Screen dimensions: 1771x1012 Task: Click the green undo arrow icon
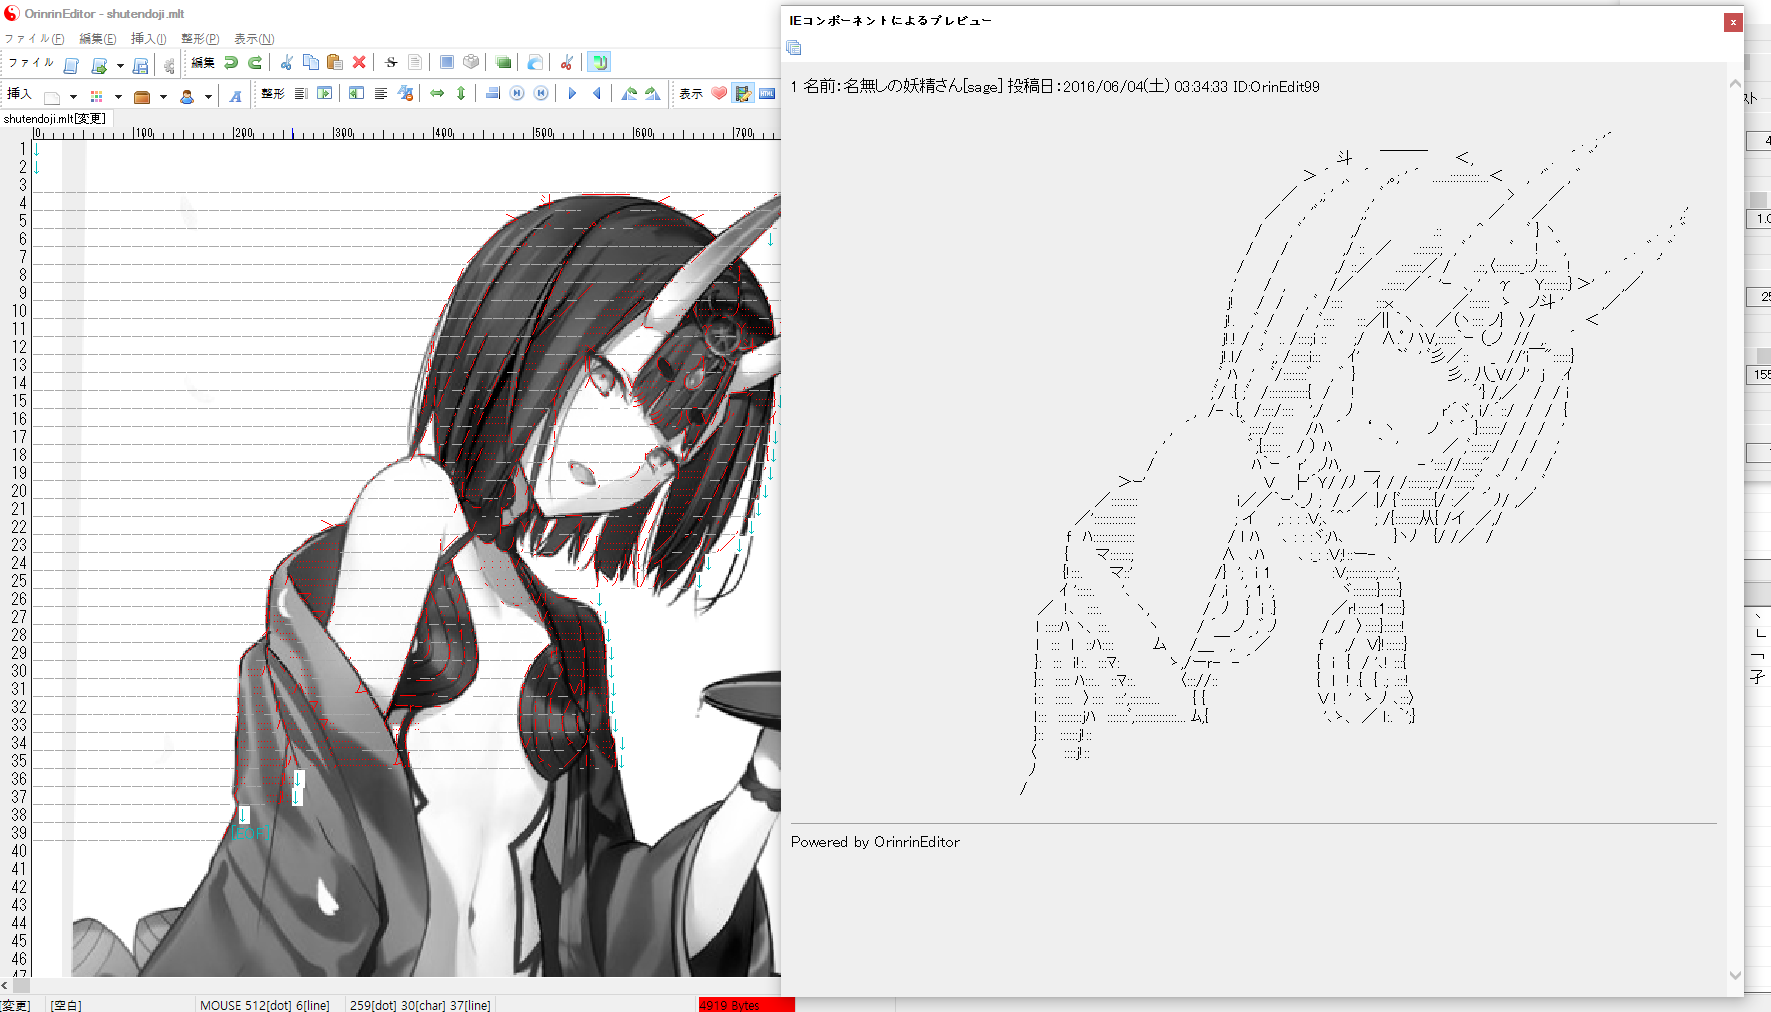[231, 63]
